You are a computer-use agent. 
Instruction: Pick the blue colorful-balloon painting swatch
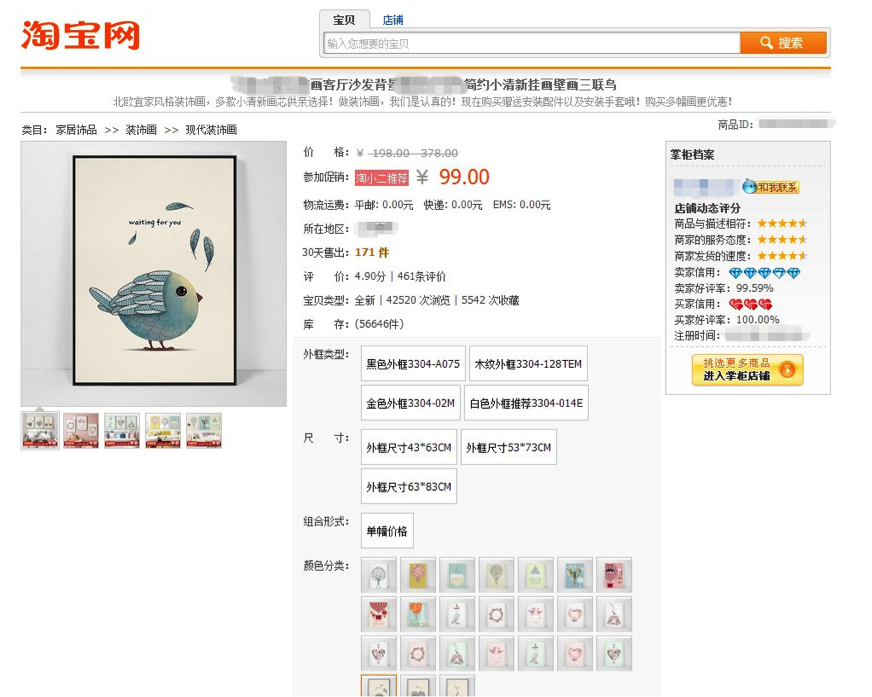click(x=575, y=575)
